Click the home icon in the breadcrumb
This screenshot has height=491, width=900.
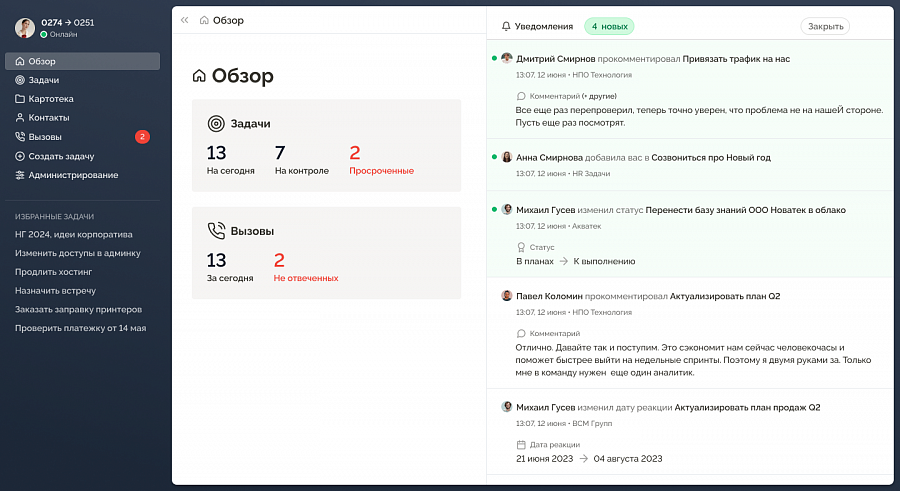204,20
